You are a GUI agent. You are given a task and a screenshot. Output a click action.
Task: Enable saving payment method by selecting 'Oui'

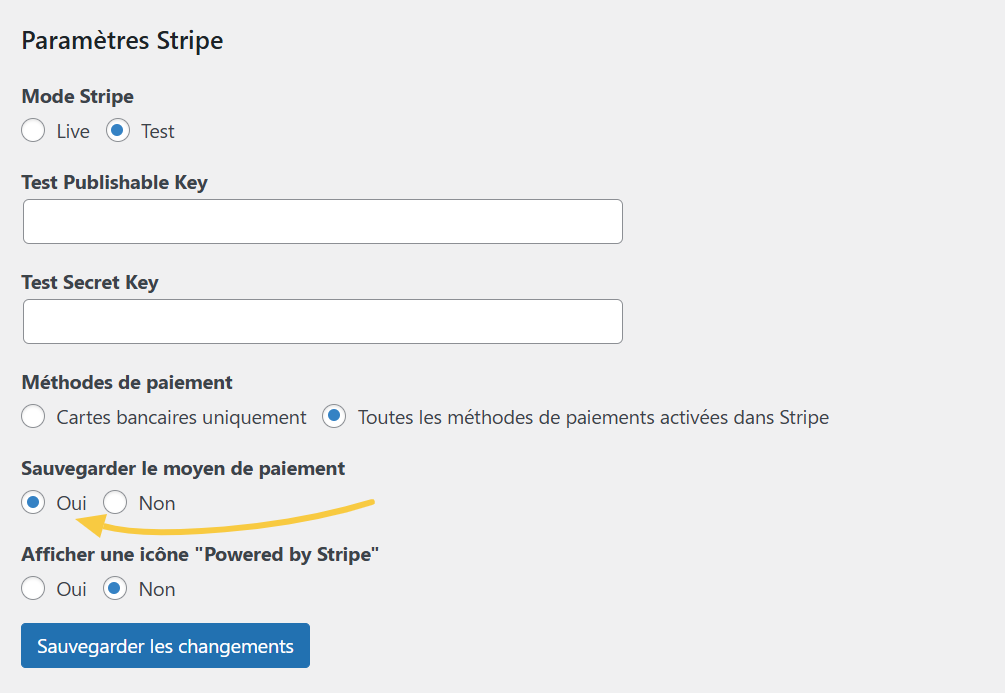tap(32, 502)
